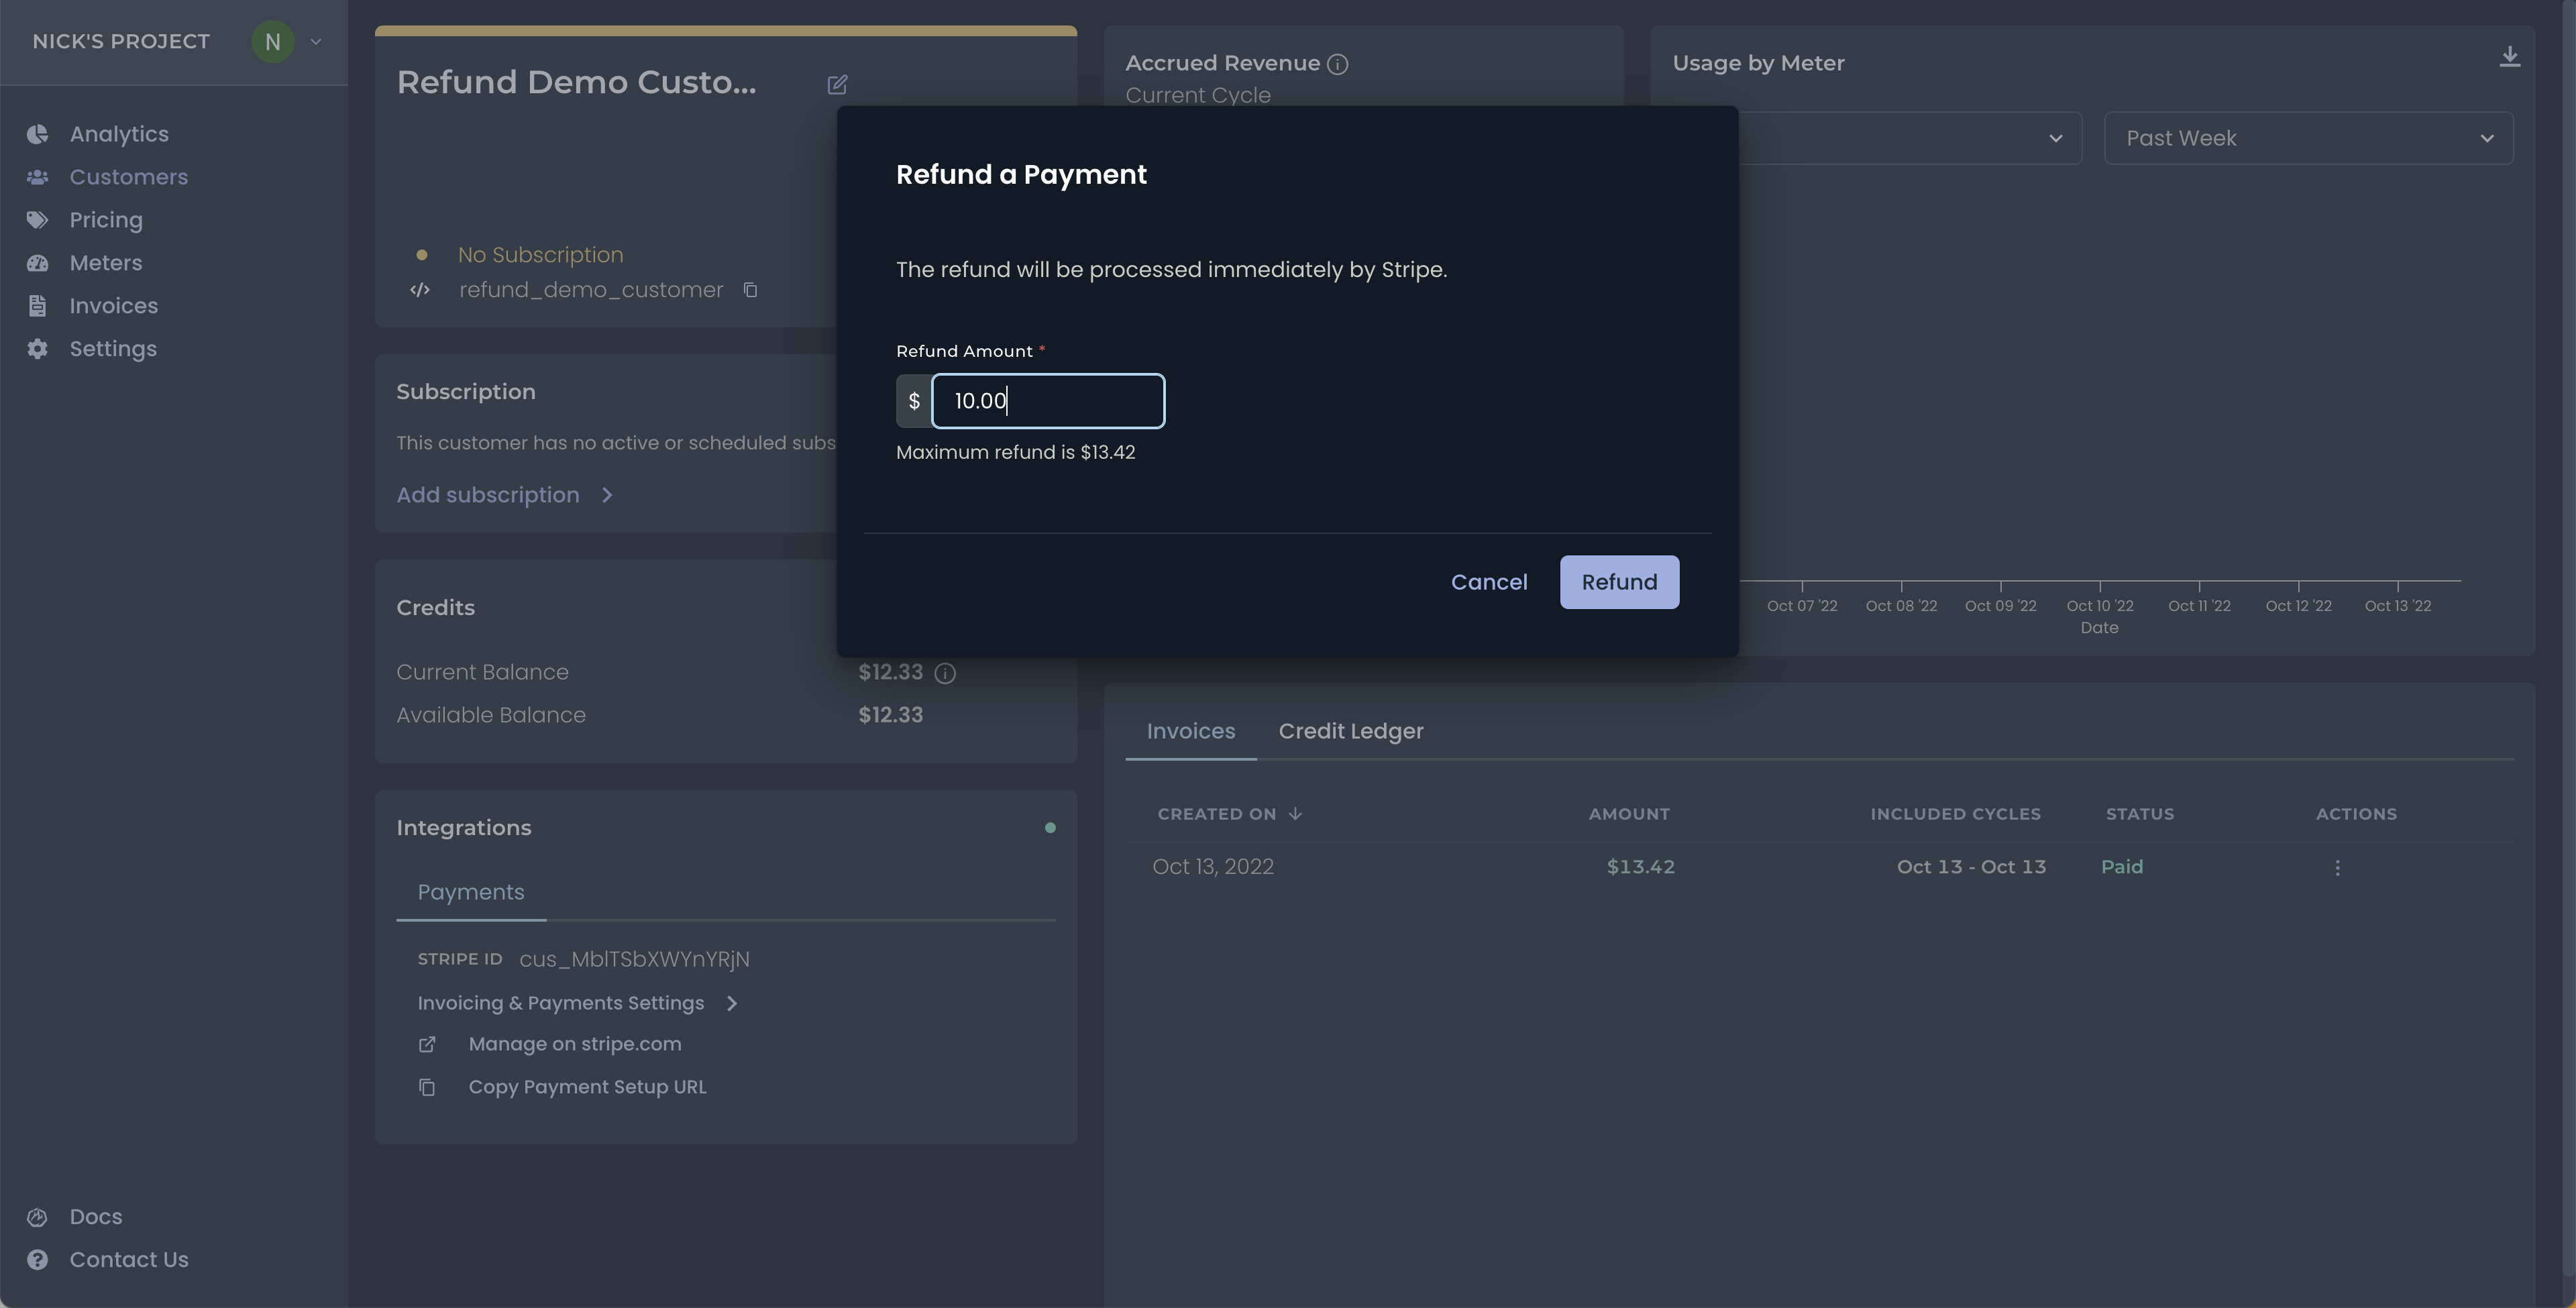Viewport: 2576px width, 1308px height.
Task: Select the Payments integrations tab
Action: coord(470,892)
